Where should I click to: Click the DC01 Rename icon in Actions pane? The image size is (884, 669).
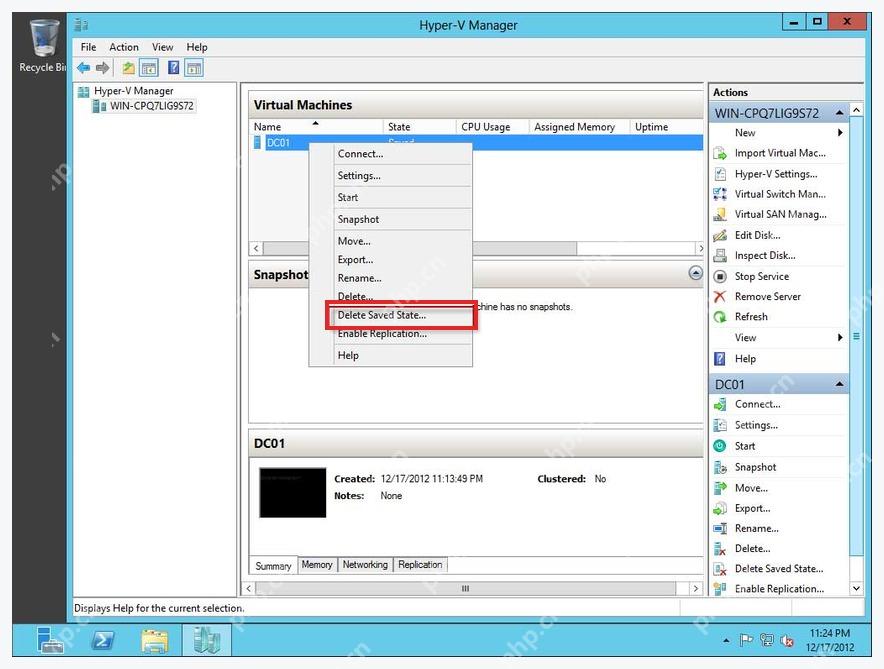coord(720,529)
